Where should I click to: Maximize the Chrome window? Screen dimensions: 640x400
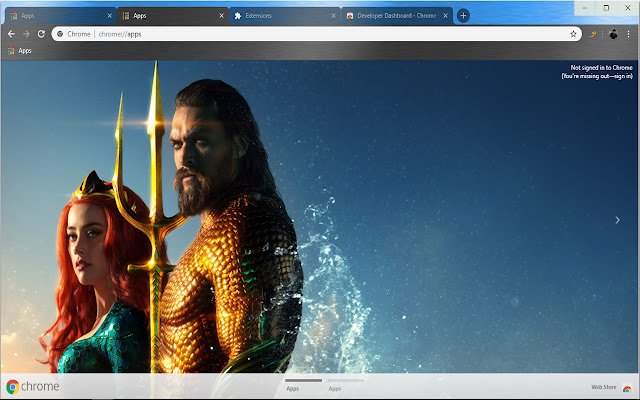click(x=607, y=8)
